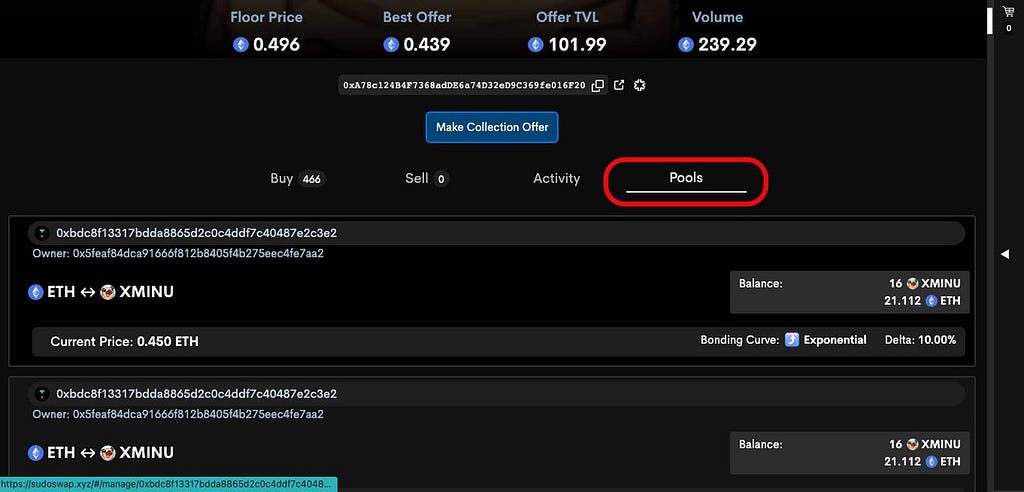Click second pool's 21.112 ETH balance
The width and height of the screenshot is (1024, 492).
(x=922, y=462)
